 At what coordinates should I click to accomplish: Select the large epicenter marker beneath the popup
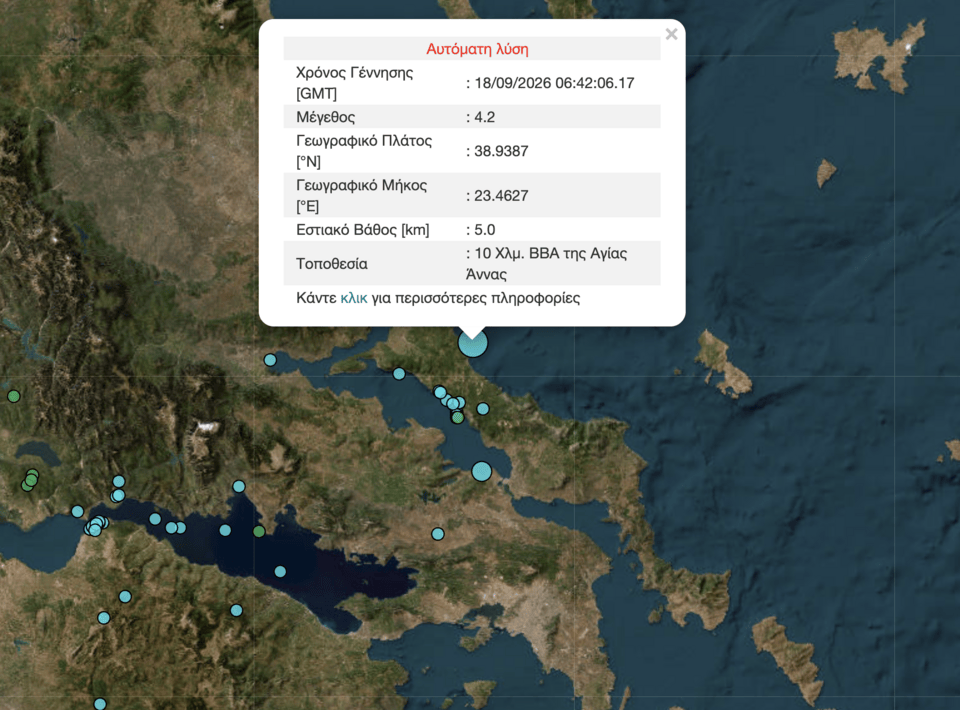pos(473,343)
